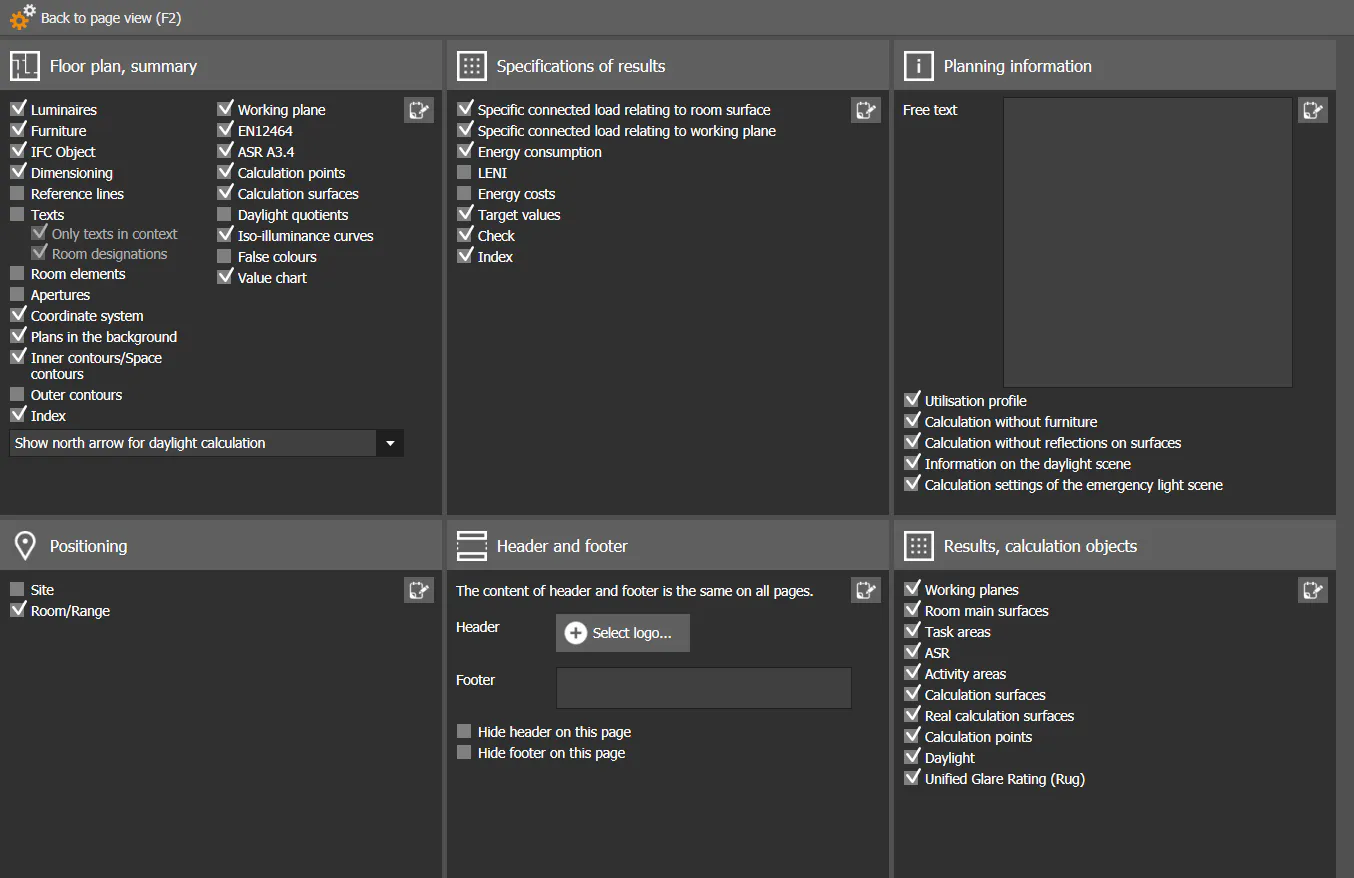Click edit icon in Results, calculation objects panel

click(x=1312, y=590)
